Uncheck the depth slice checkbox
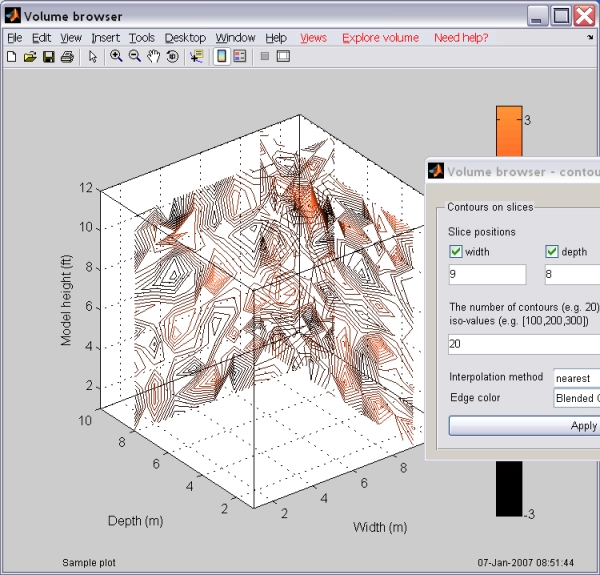The width and height of the screenshot is (600, 575). pos(551,252)
